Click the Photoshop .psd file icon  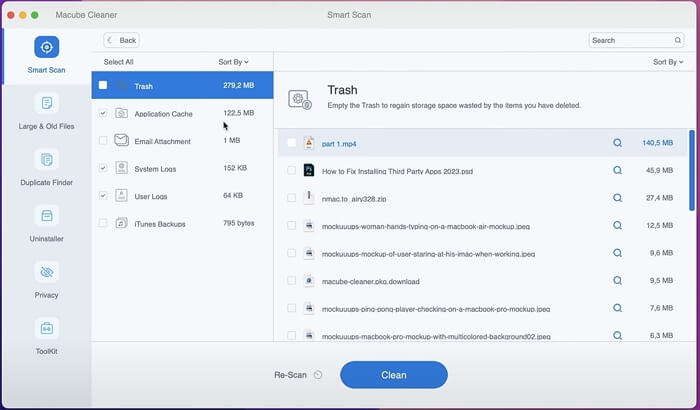click(x=309, y=170)
